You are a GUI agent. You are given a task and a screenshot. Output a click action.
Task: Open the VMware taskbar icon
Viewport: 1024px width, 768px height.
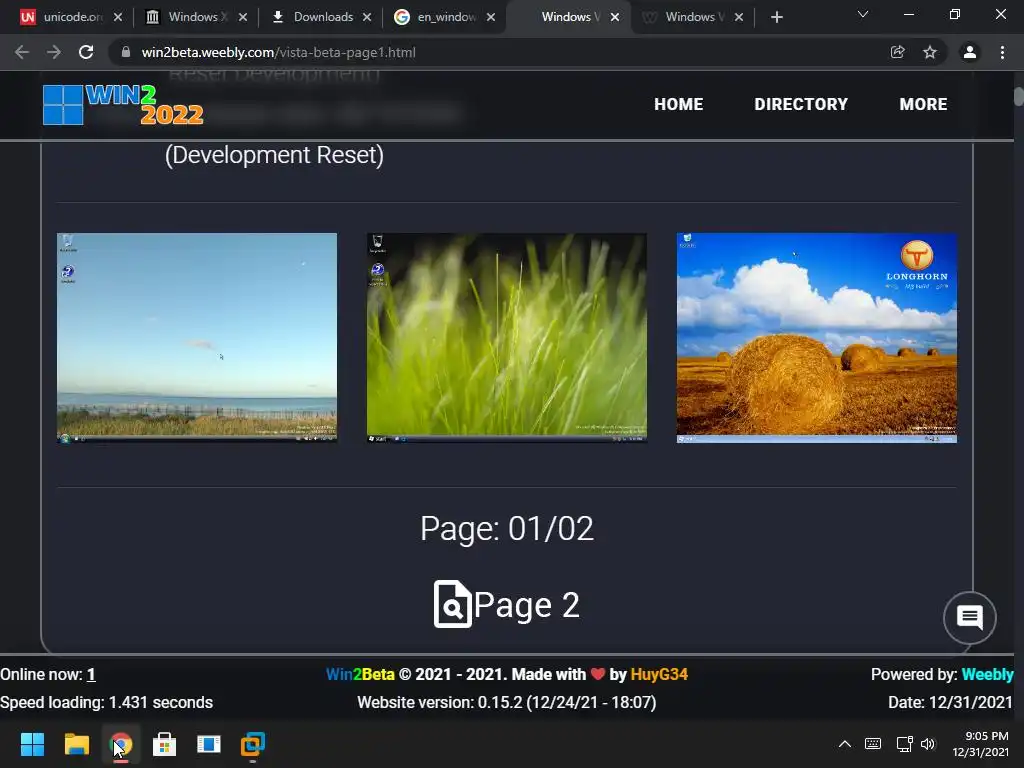[x=253, y=744]
